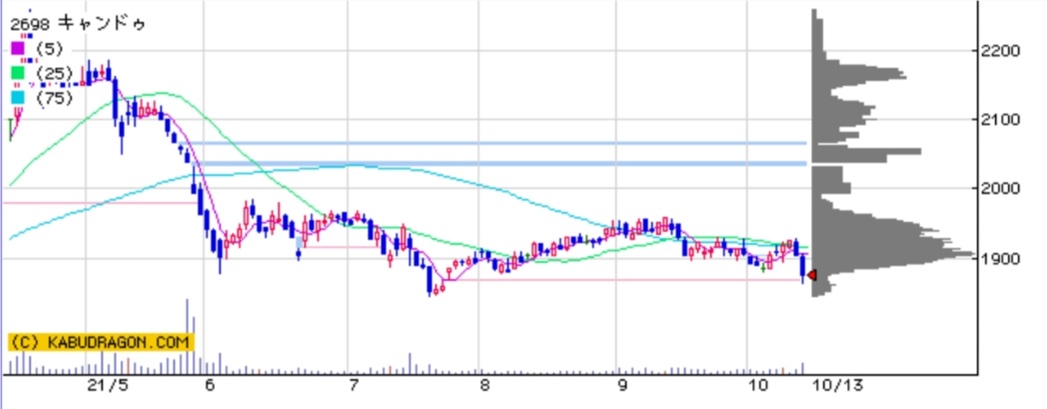Click the 7 month axis label
This screenshot has width=1047, height=409.
(x=353, y=386)
